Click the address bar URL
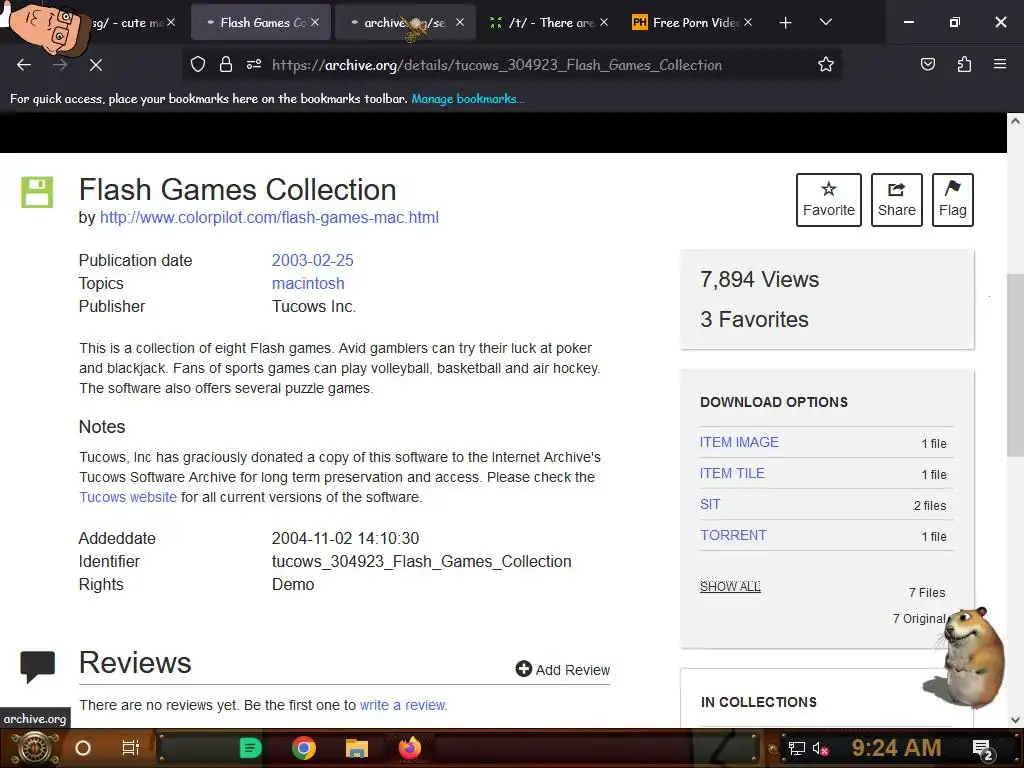1024x768 pixels. (x=497, y=65)
